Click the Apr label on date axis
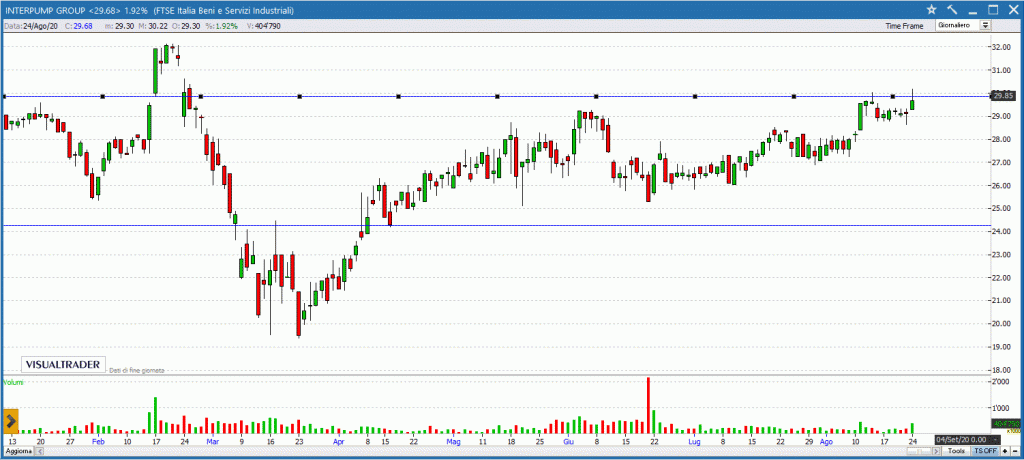Image resolution: width=1024 pixels, height=460 pixels. click(338, 442)
